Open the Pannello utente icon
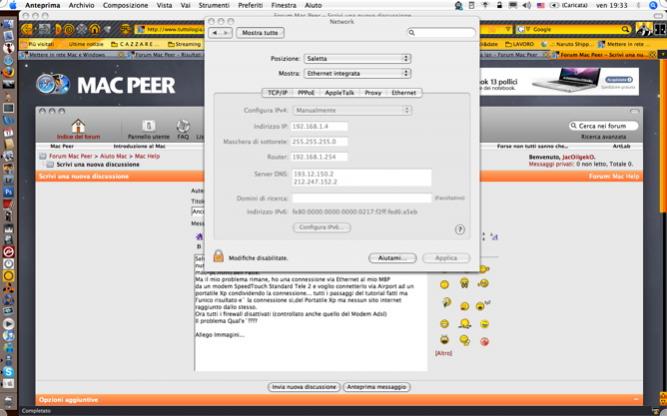667x416 pixels. [x=148, y=125]
